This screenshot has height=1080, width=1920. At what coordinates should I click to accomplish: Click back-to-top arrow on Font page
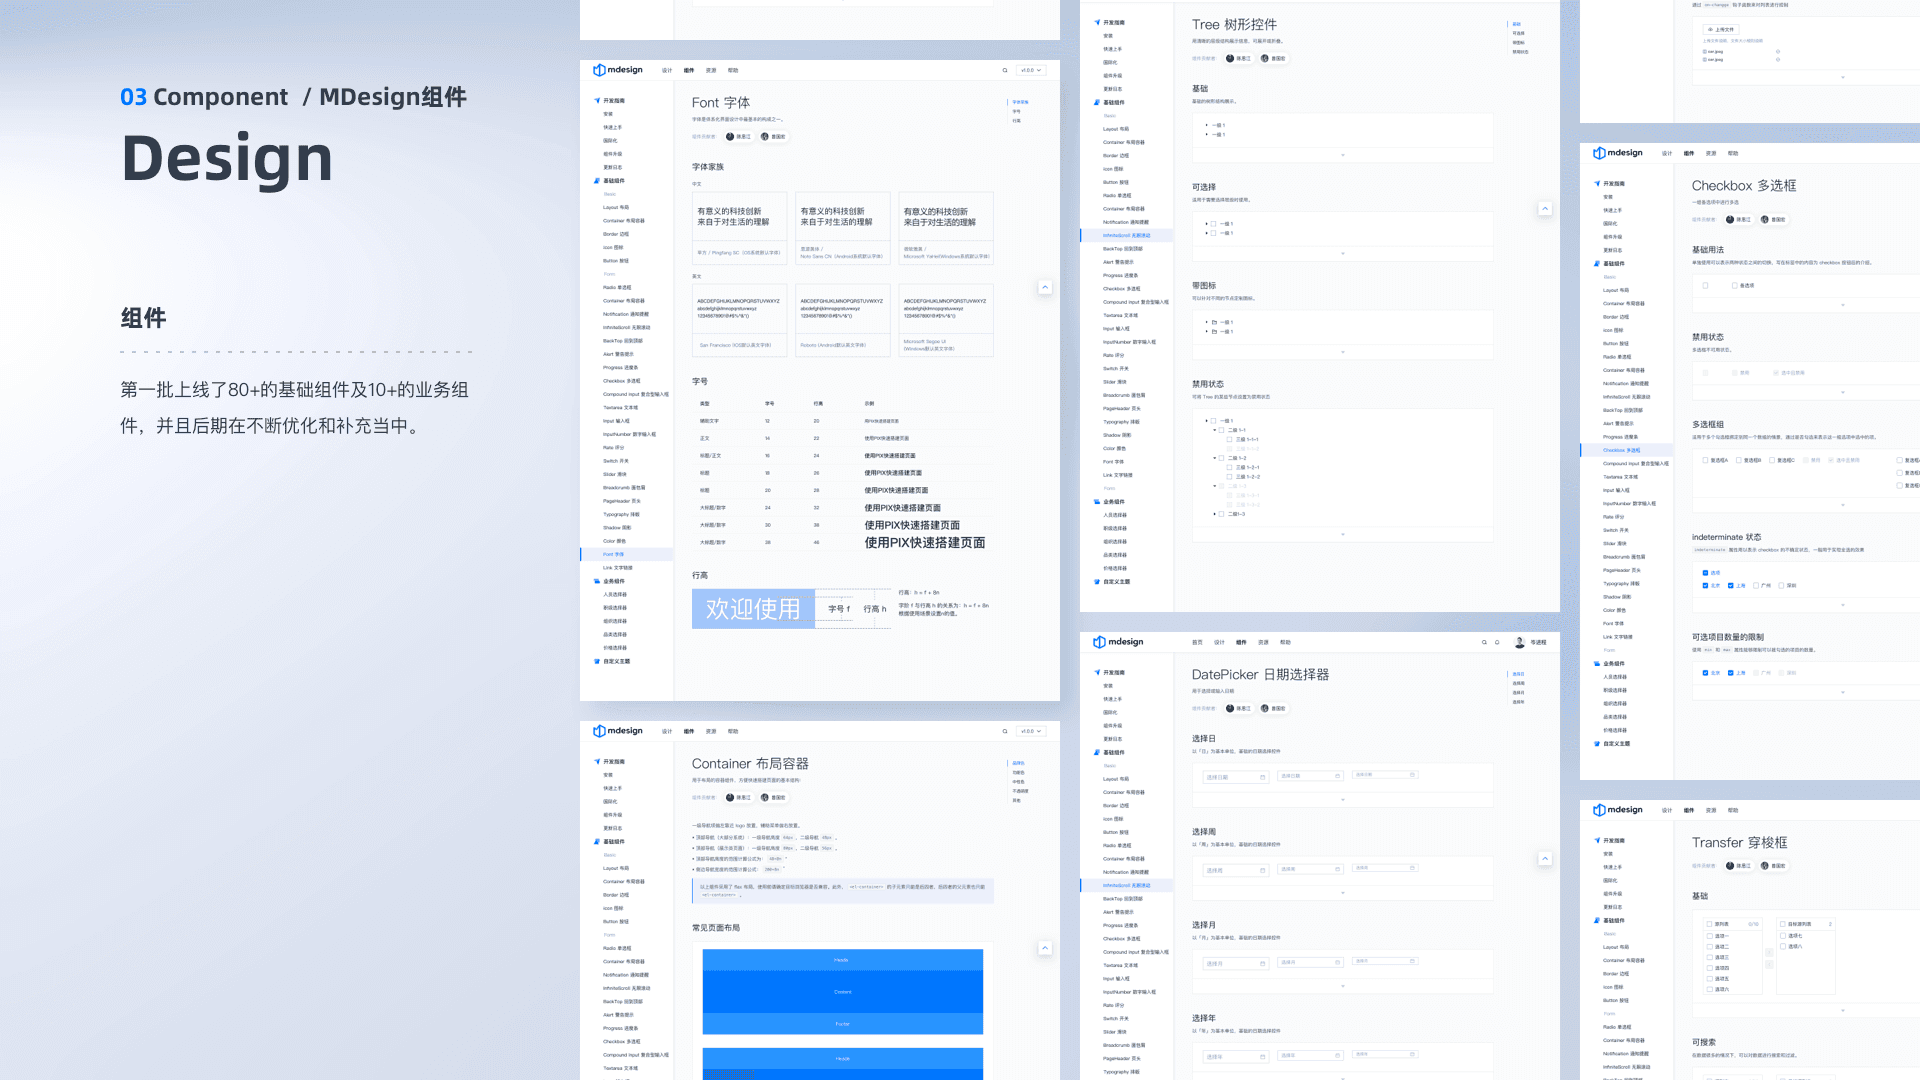[x=1045, y=287]
